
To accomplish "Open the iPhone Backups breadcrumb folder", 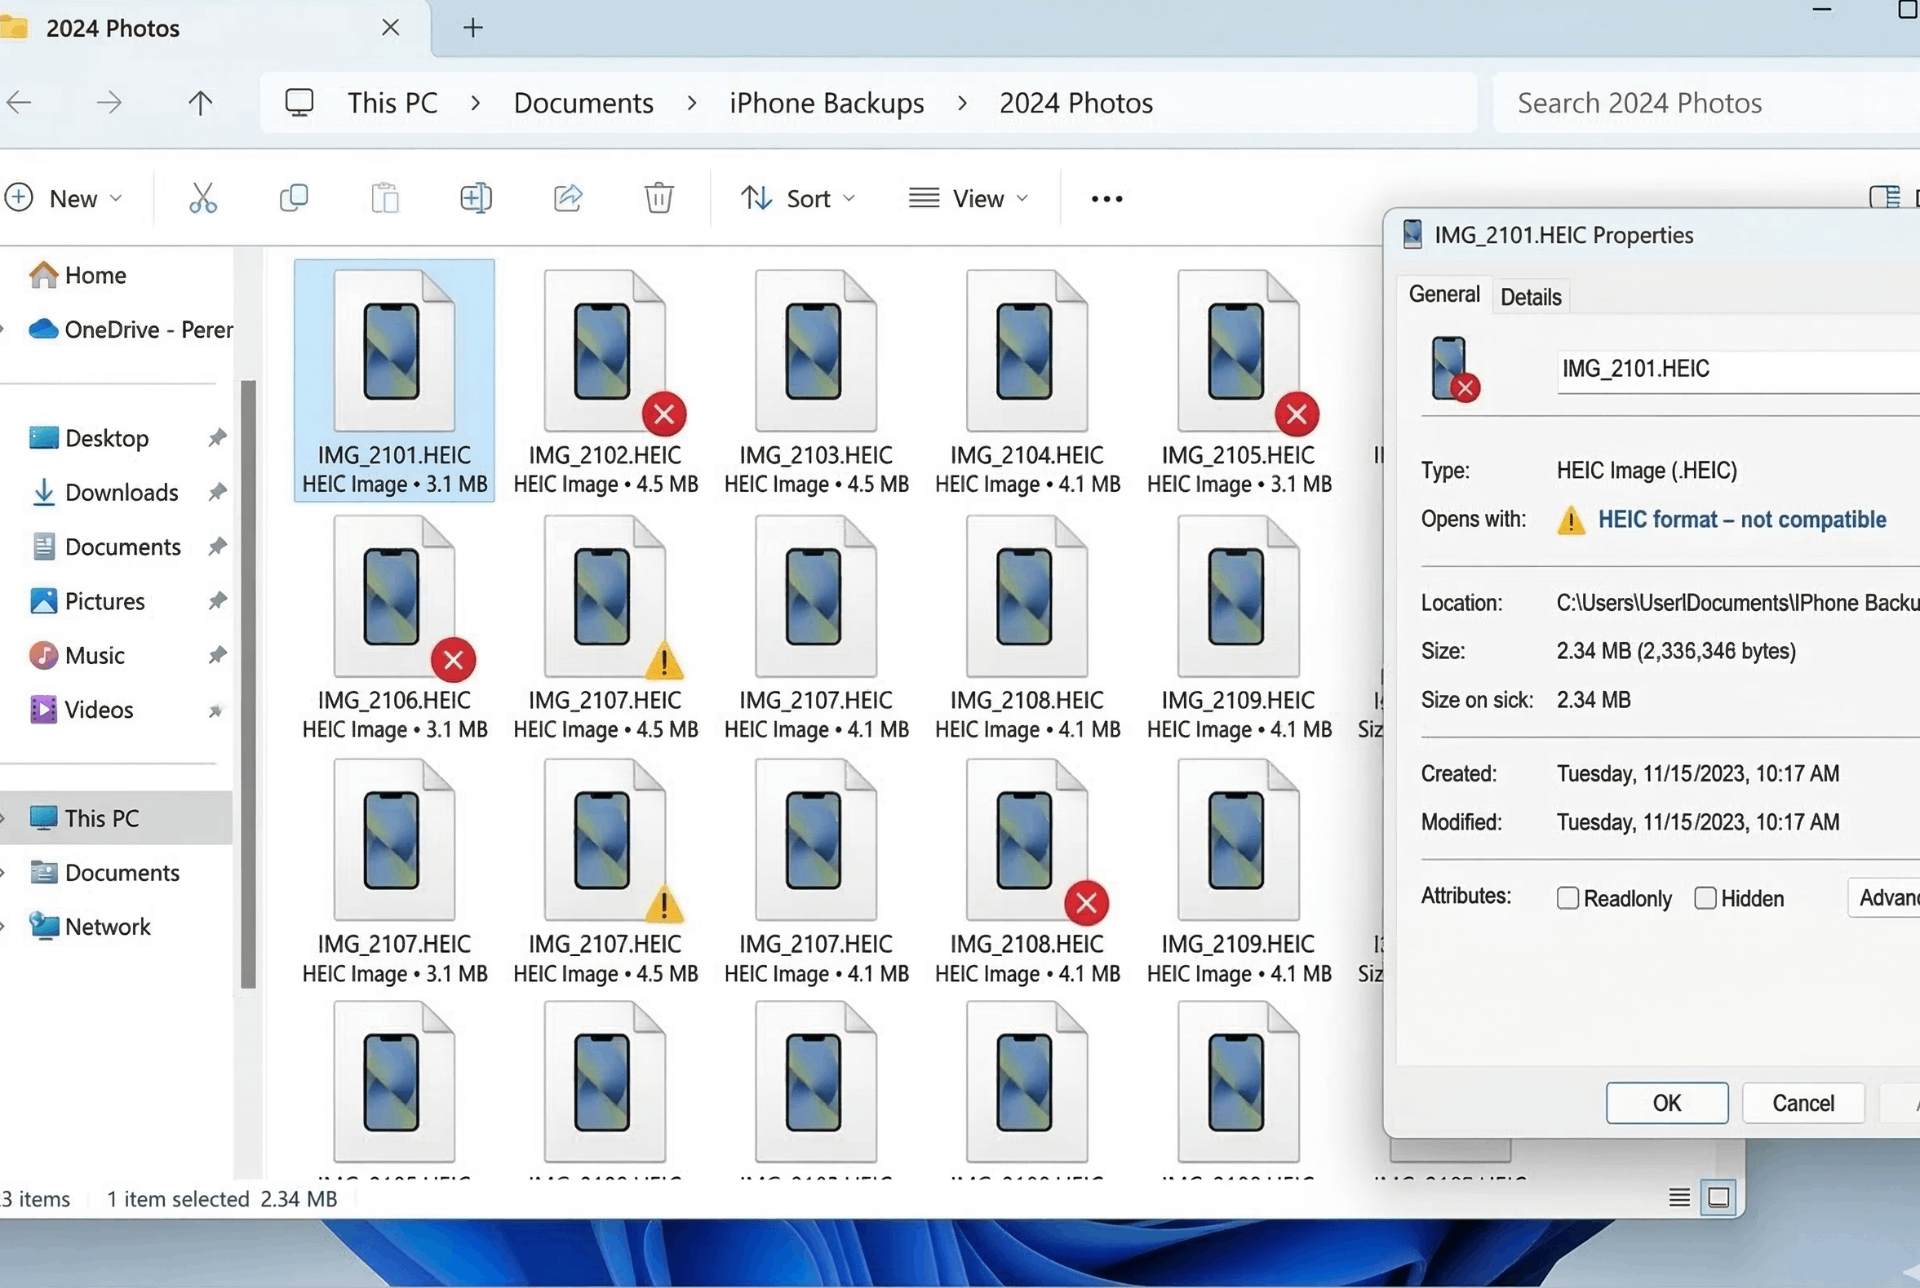I will [826, 102].
